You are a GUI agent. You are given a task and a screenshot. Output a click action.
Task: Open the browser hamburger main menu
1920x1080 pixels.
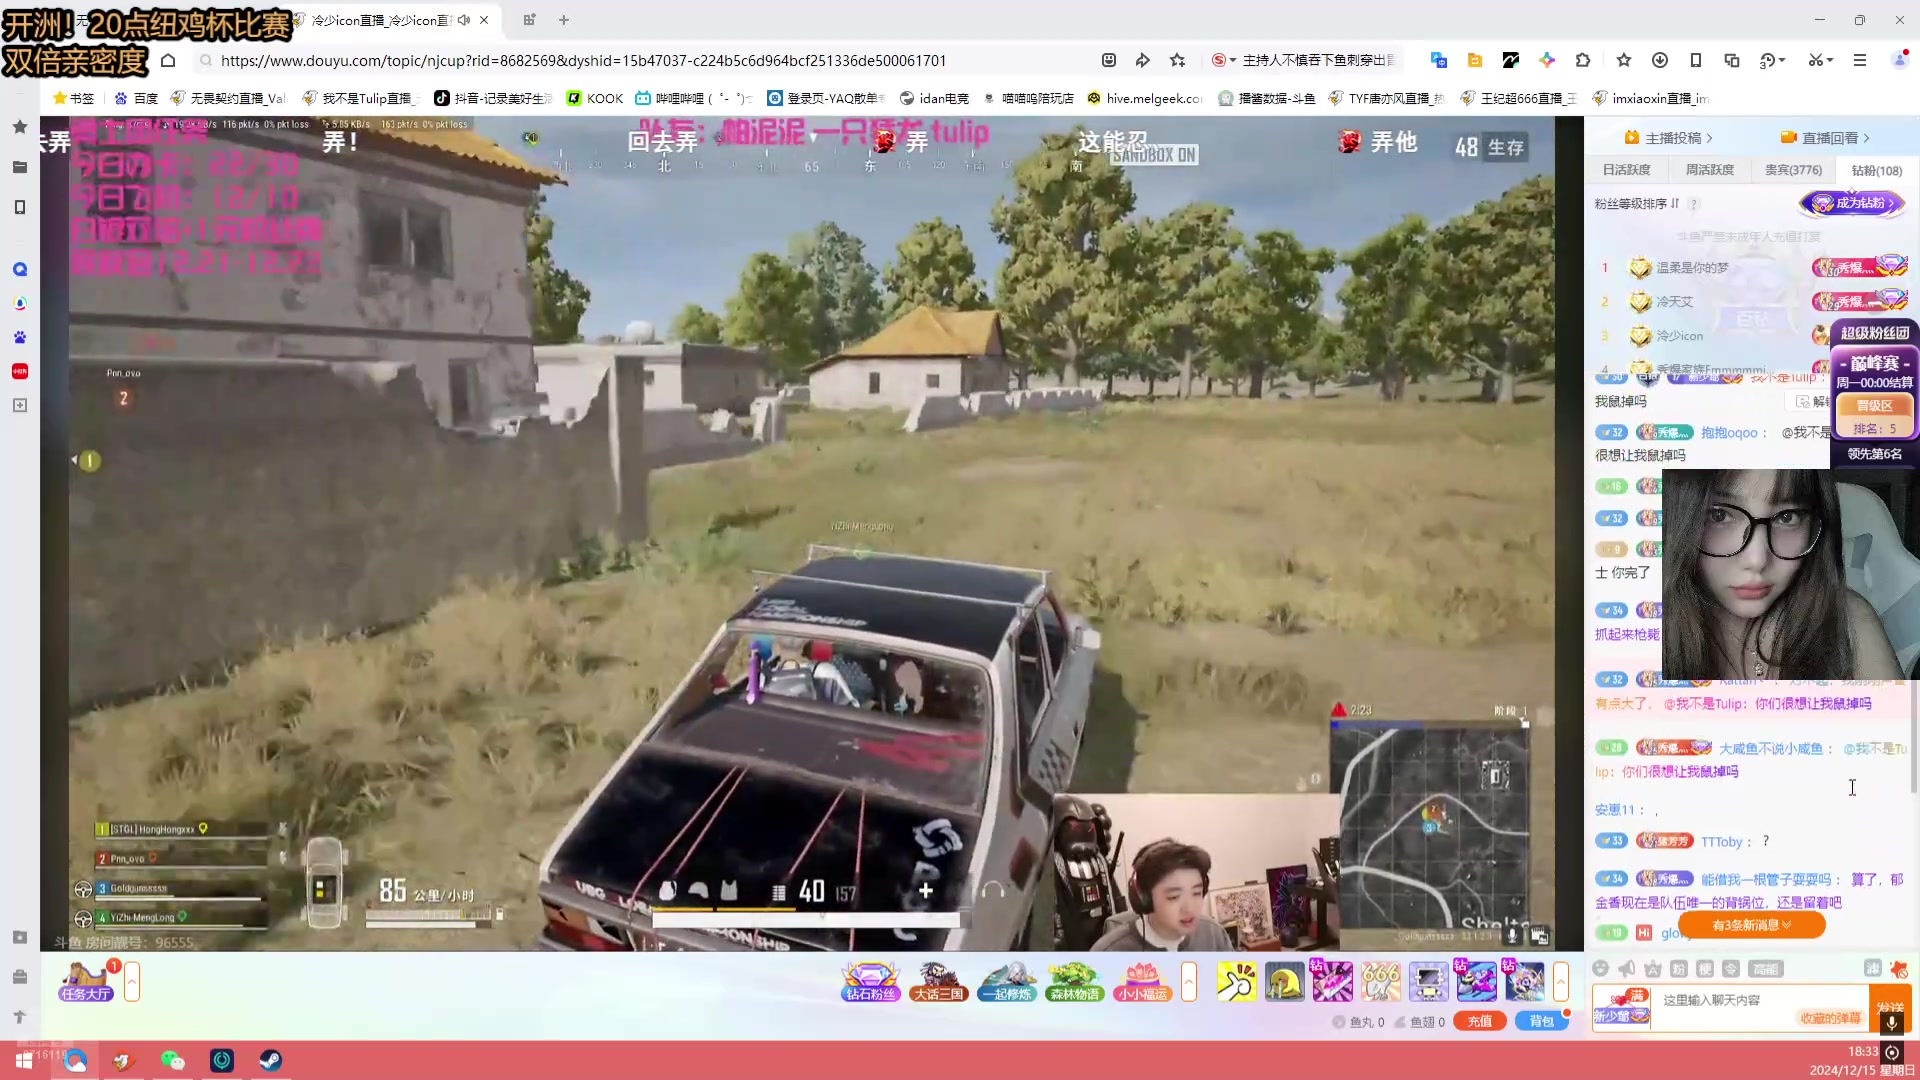pyautogui.click(x=1860, y=60)
